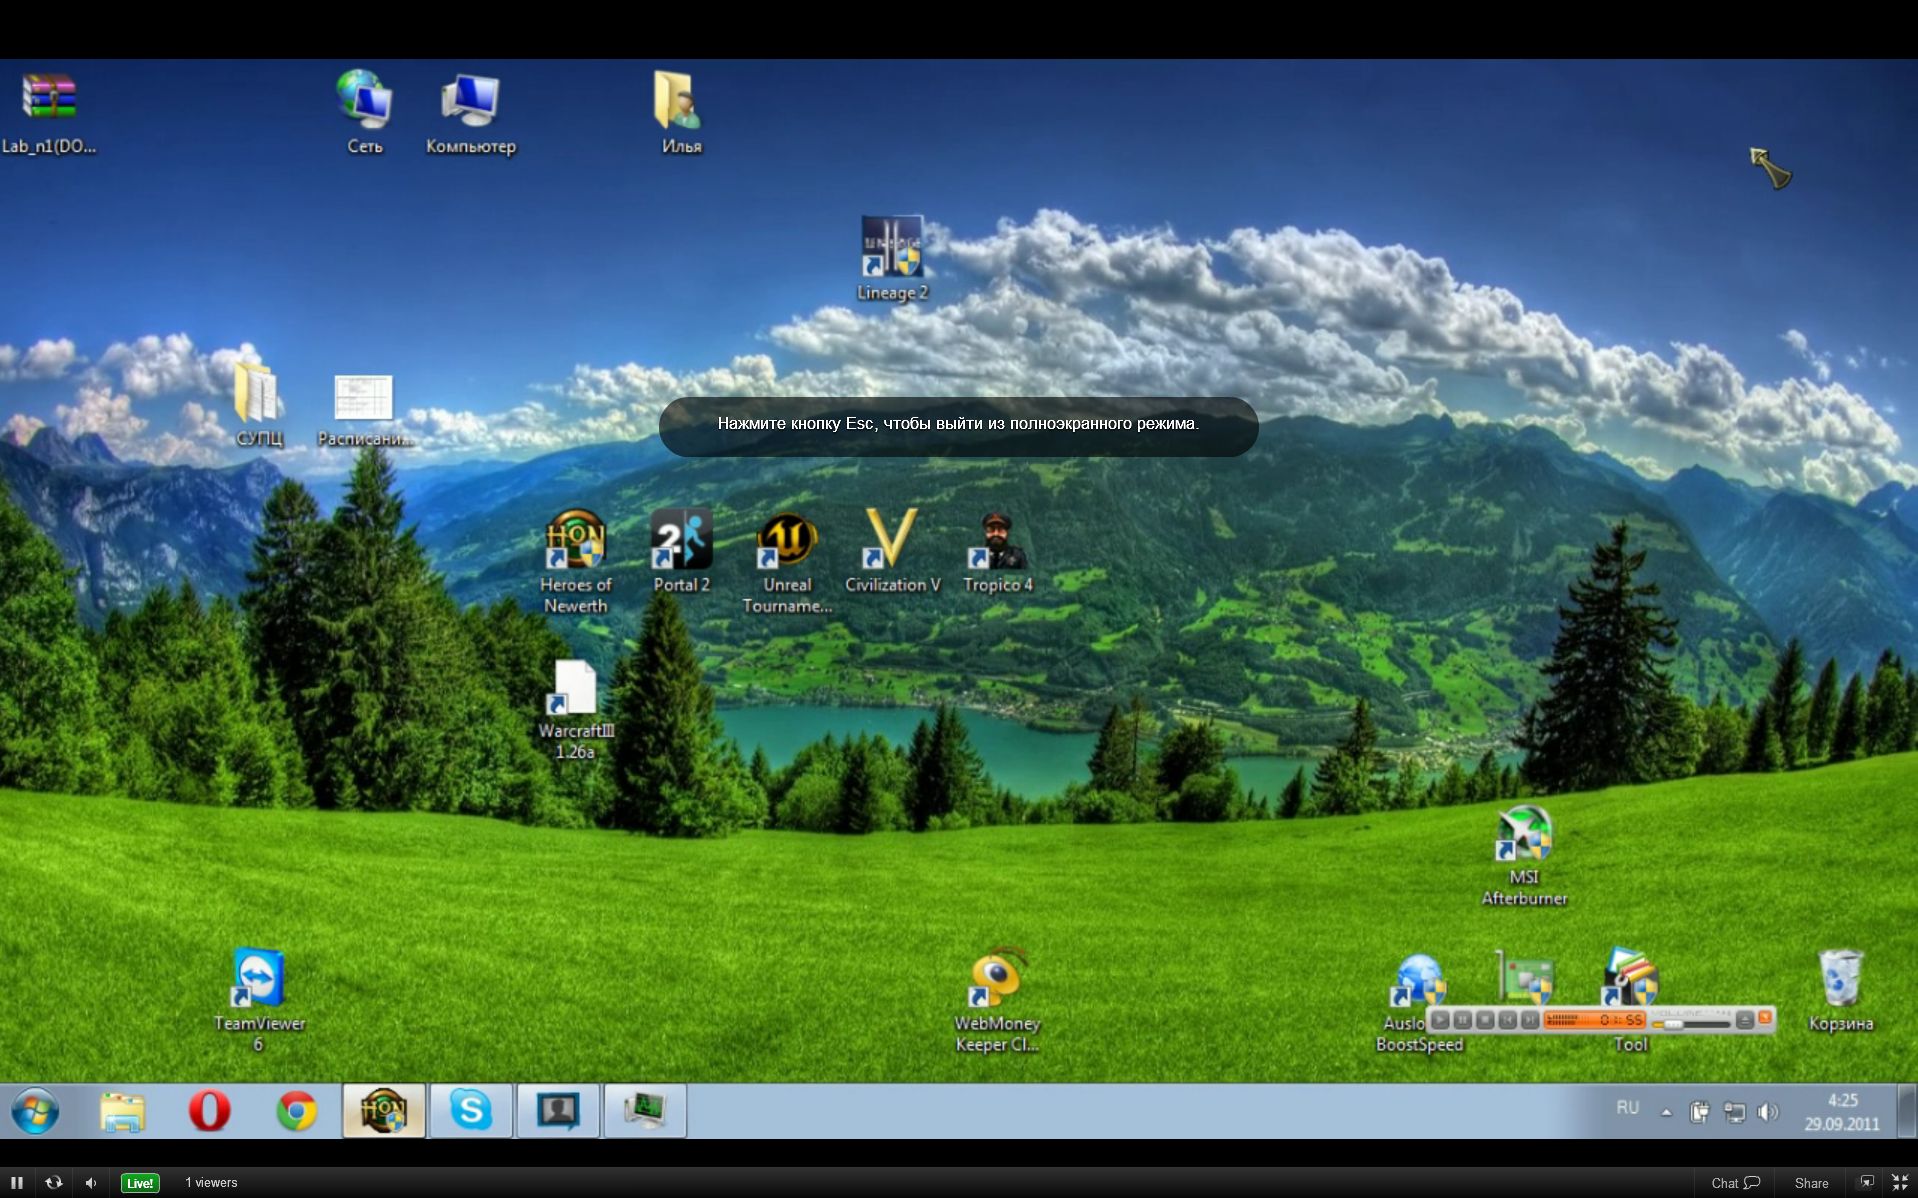
Task: Switch to the HoN window on the taskbar
Action: (383, 1110)
